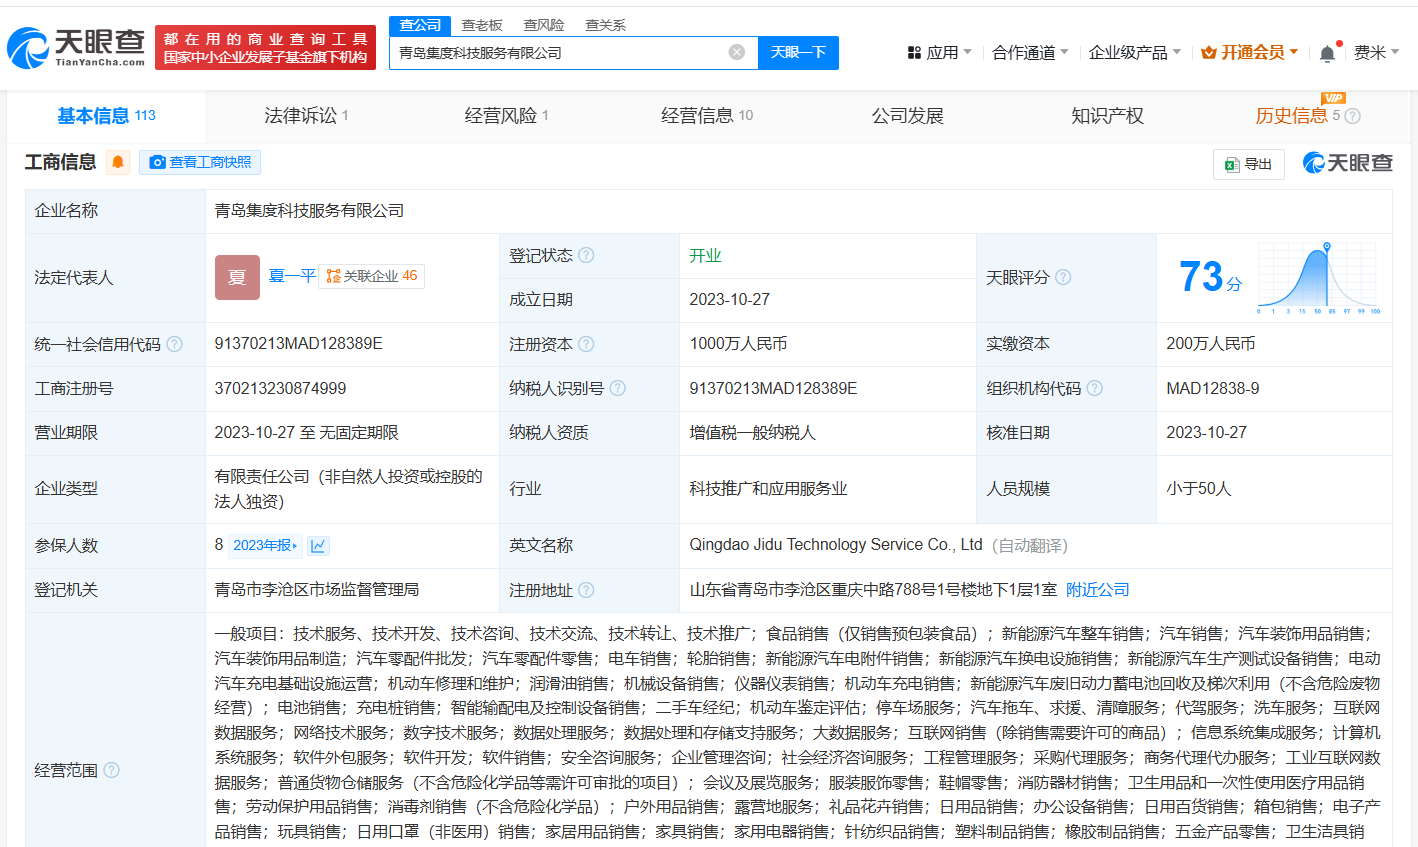Click the TianYanCha watermark logo near 导出
This screenshot has height=847, width=1418.
click(1347, 163)
